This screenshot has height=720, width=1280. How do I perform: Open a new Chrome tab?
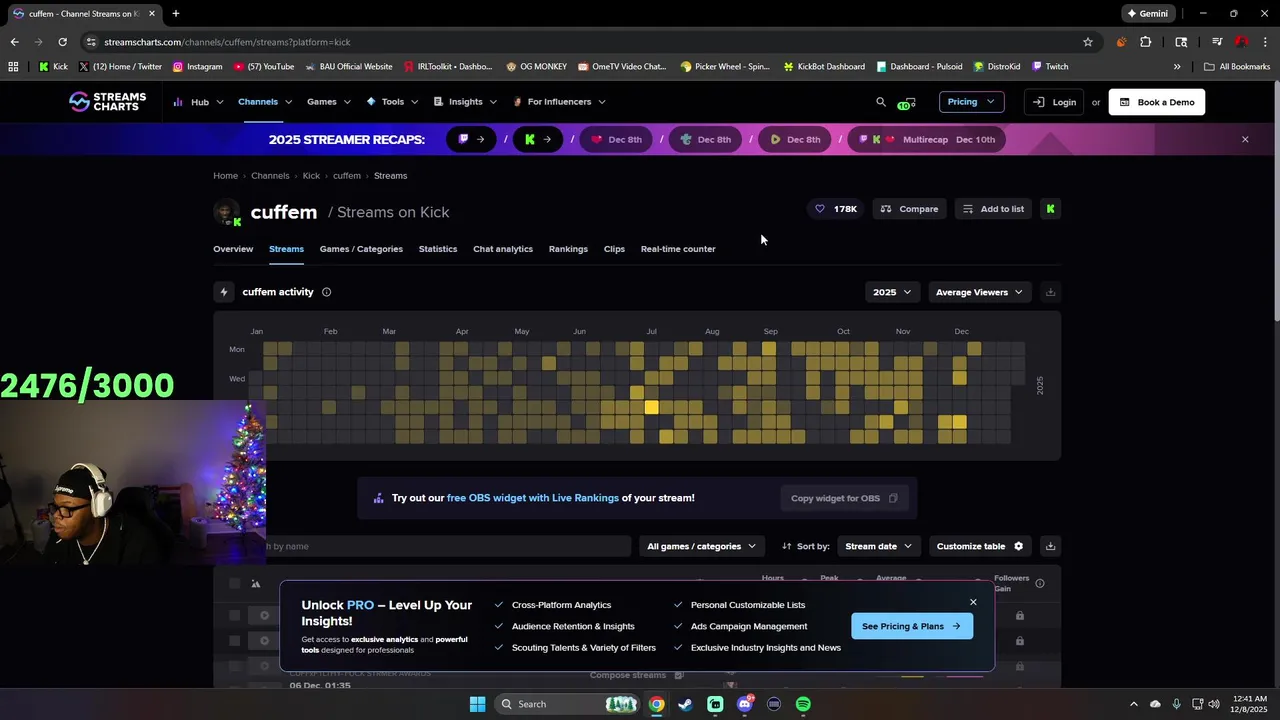pos(176,14)
